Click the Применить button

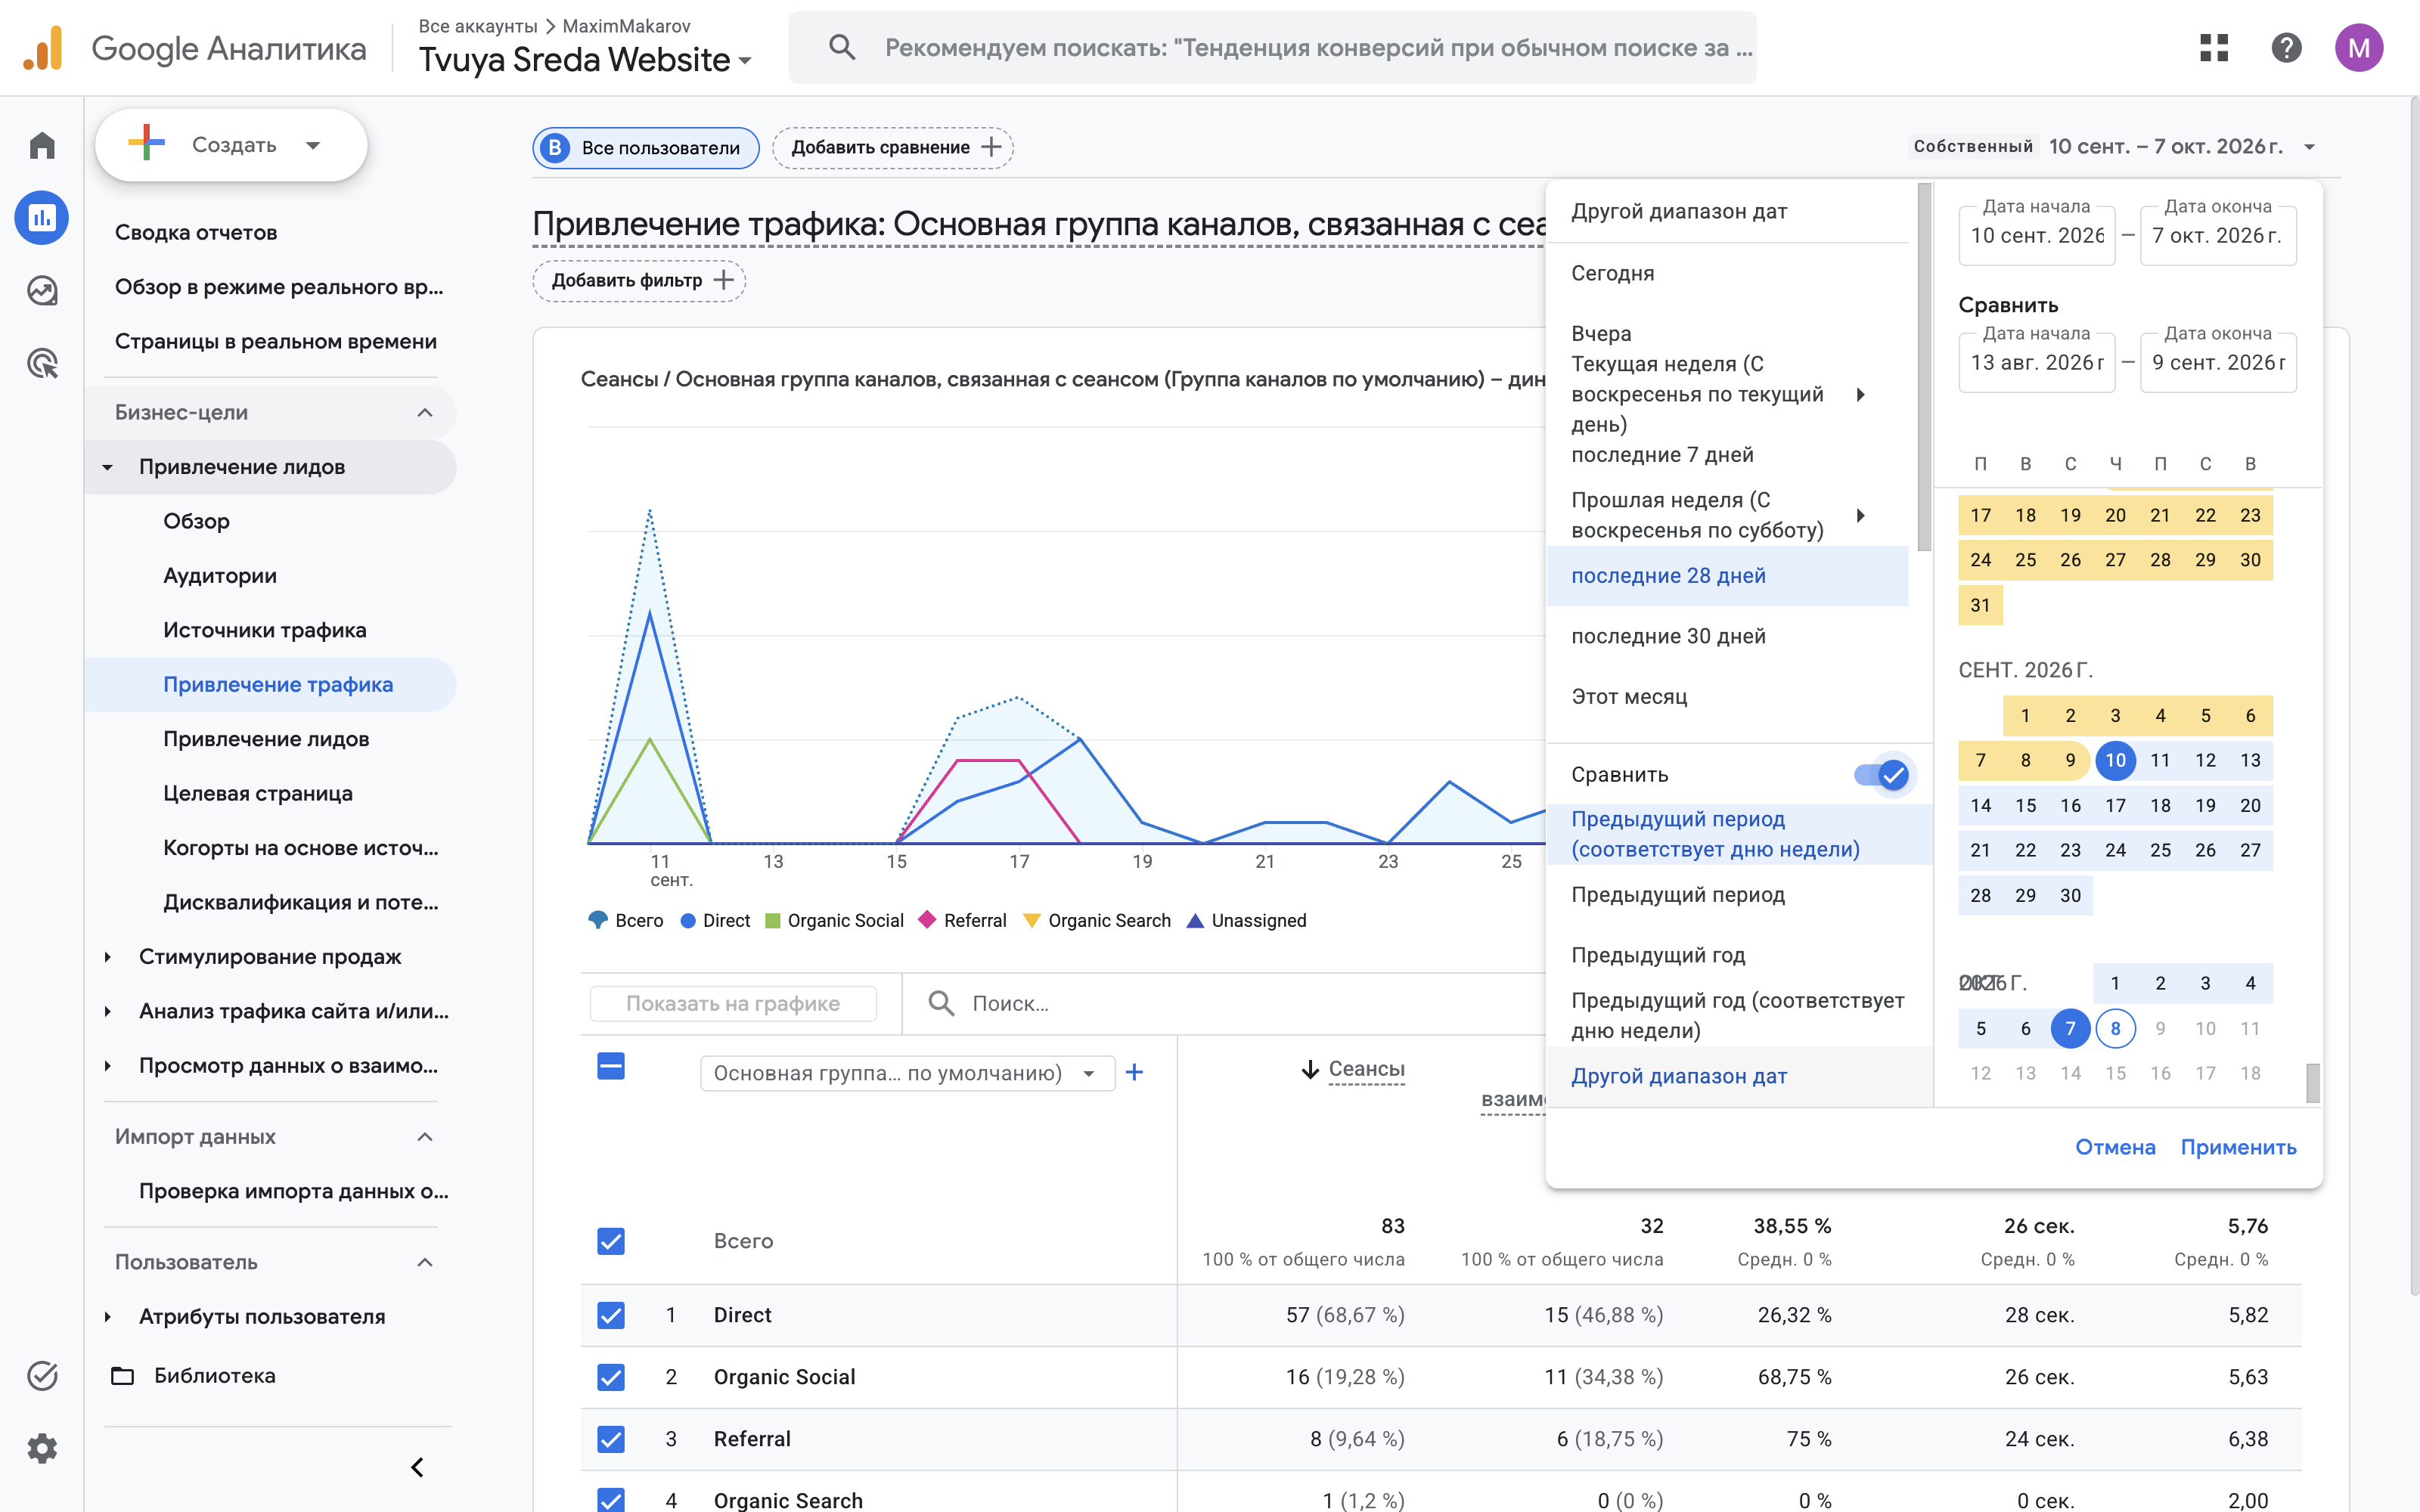point(2238,1147)
